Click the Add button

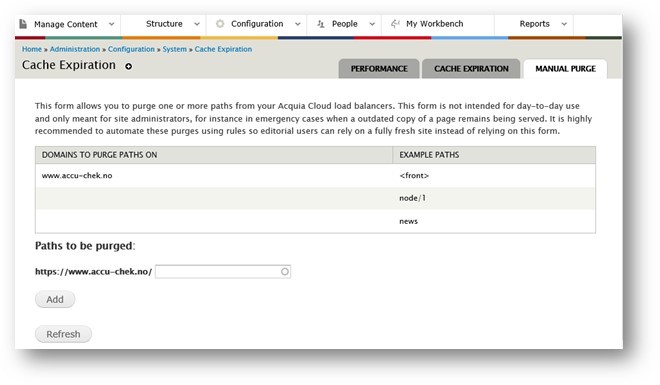(x=55, y=300)
